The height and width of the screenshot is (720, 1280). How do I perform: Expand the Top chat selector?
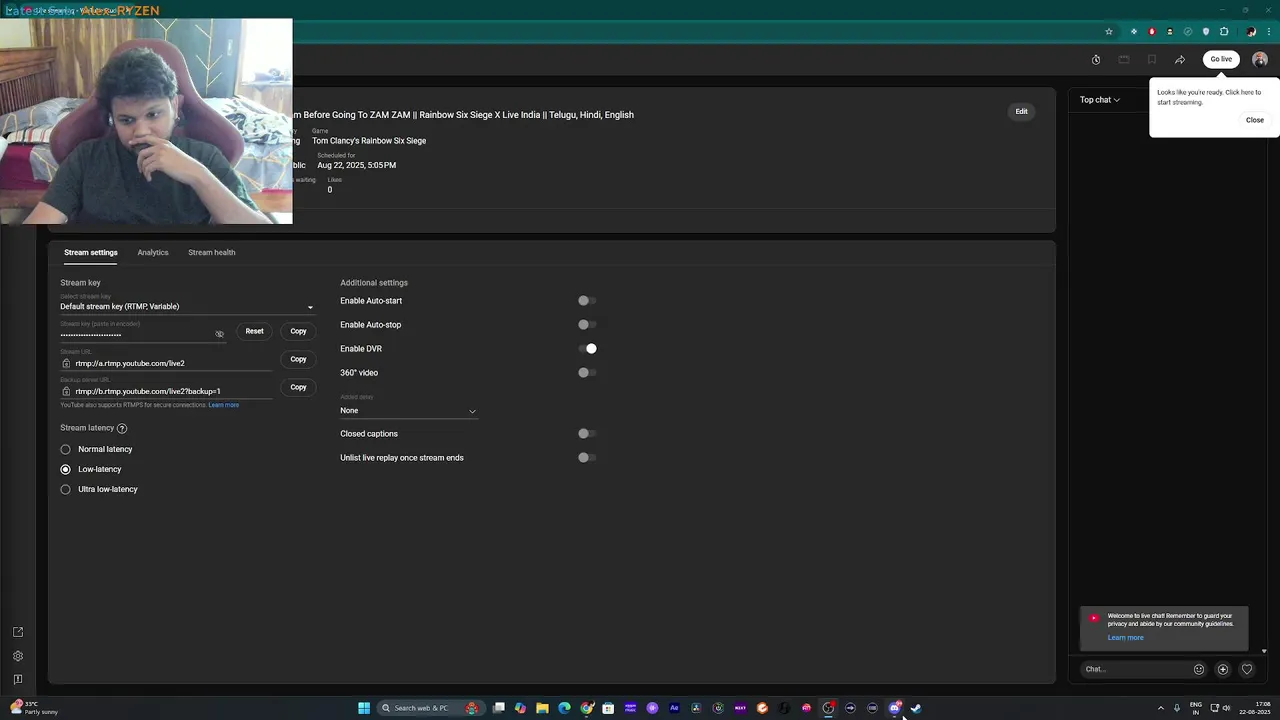point(1100,100)
